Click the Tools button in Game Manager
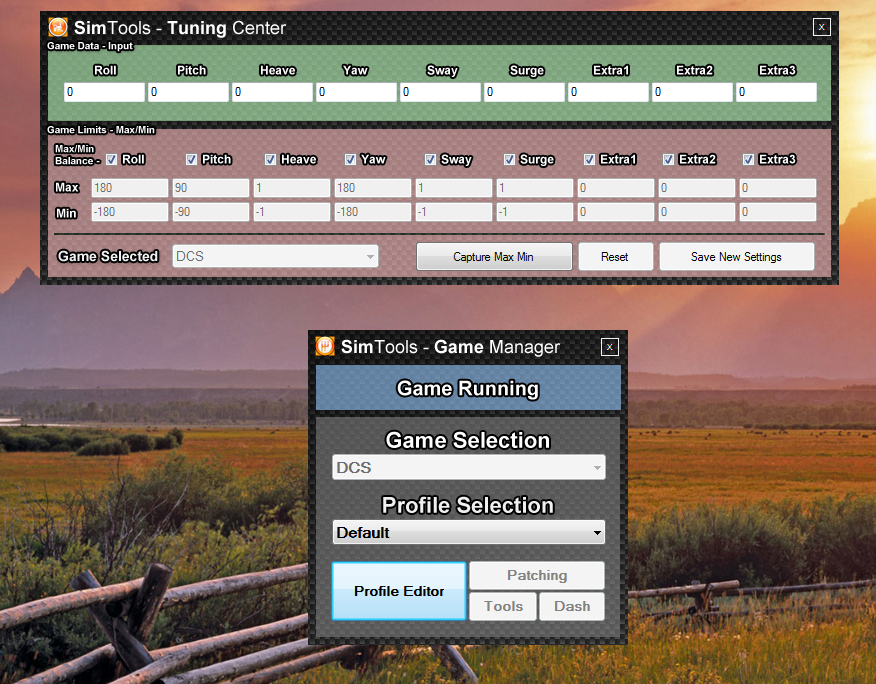Image resolution: width=876 pixels, height=684 pixels. pos(503,606)
